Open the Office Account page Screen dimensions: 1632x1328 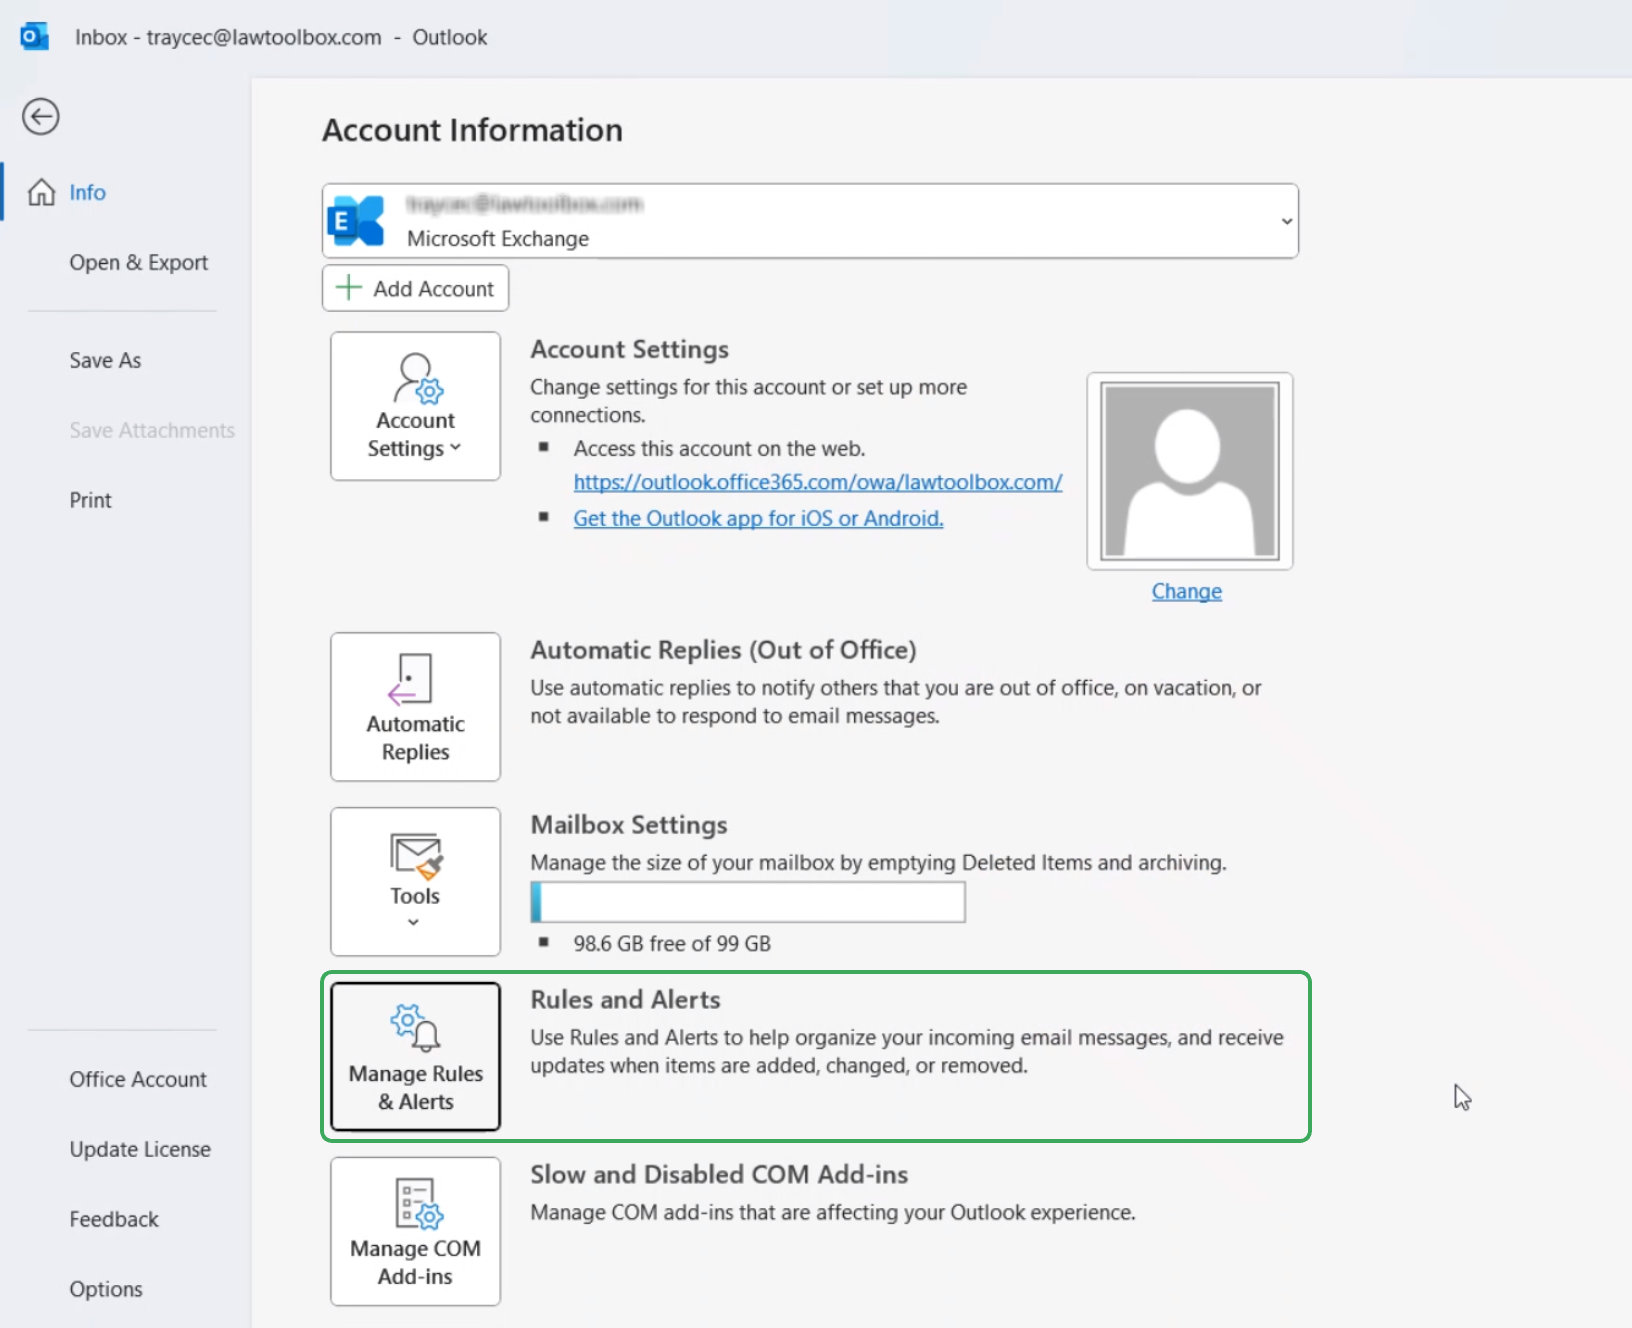[x=138, y=1079]
